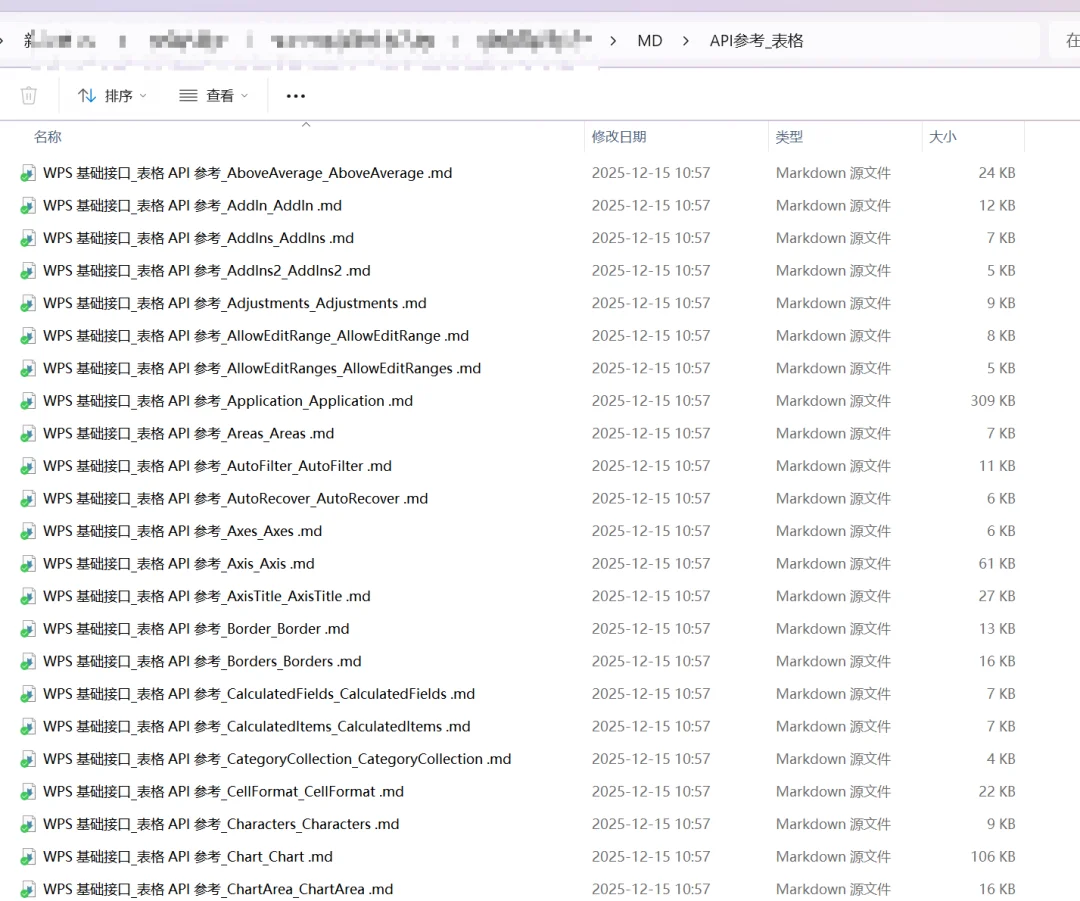1080x901 pixels.
Task: Open the 排序 sort dropdown
Action: (112, 96)
